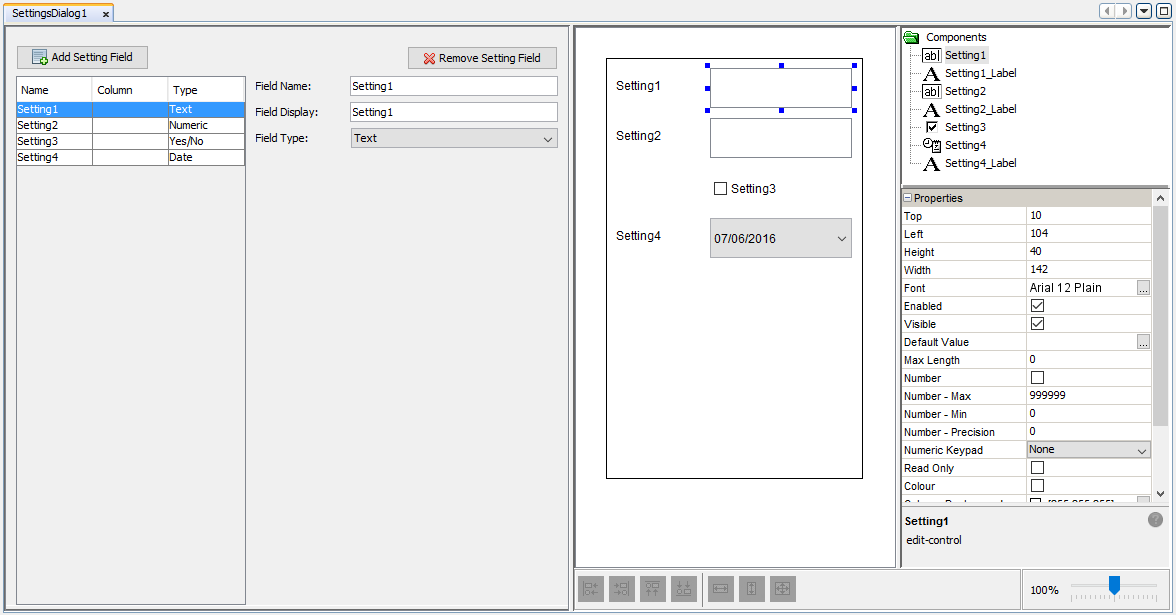This screenshot has width=1176, height=615.
Task: Select Setting4_Label in the Components tree
Action: tap(980, 163)
